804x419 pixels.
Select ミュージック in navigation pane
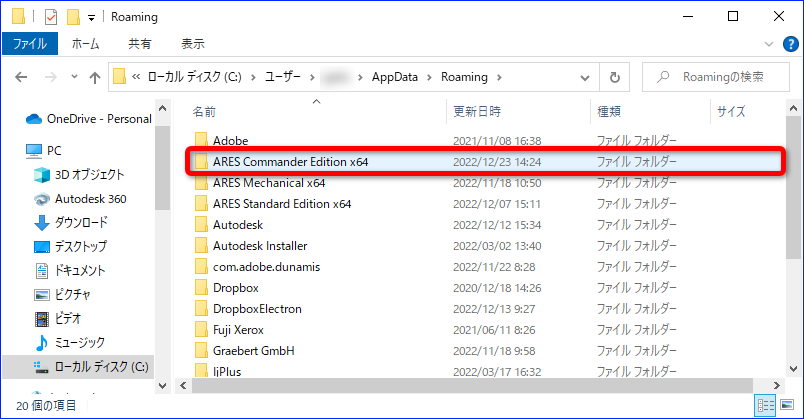tap(69, 342)
